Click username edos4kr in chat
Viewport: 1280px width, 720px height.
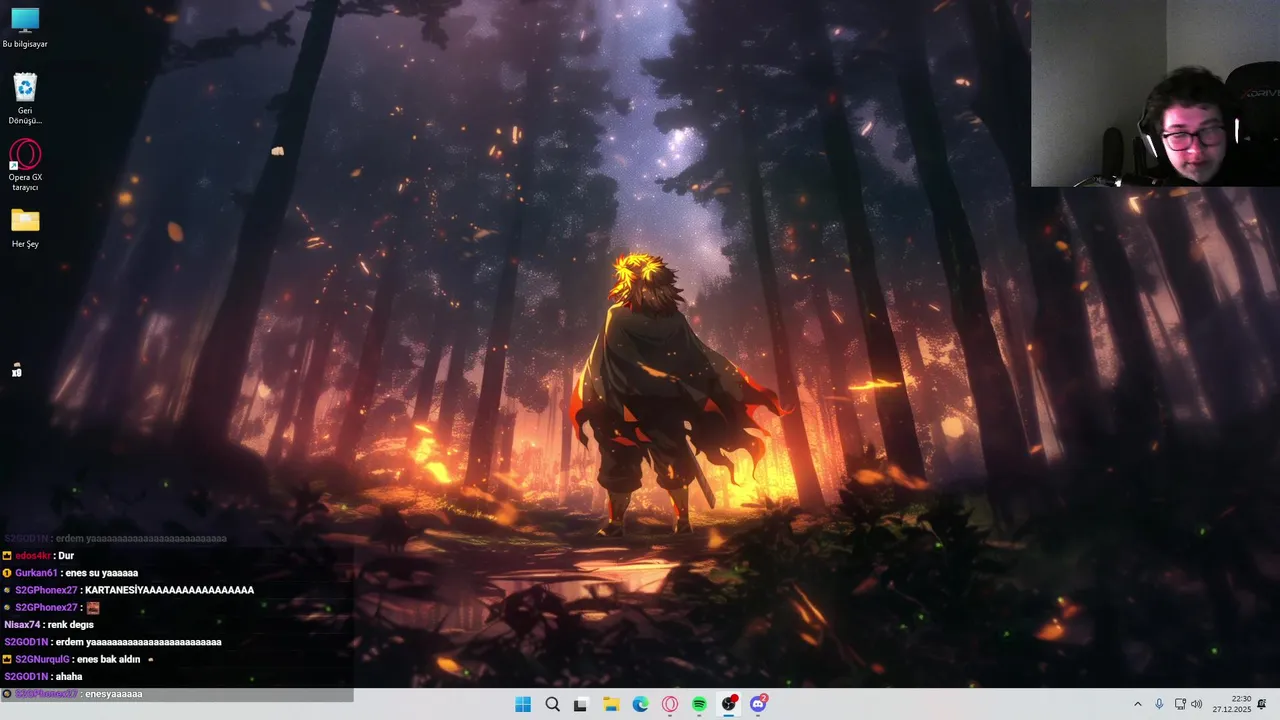point(33,556)
